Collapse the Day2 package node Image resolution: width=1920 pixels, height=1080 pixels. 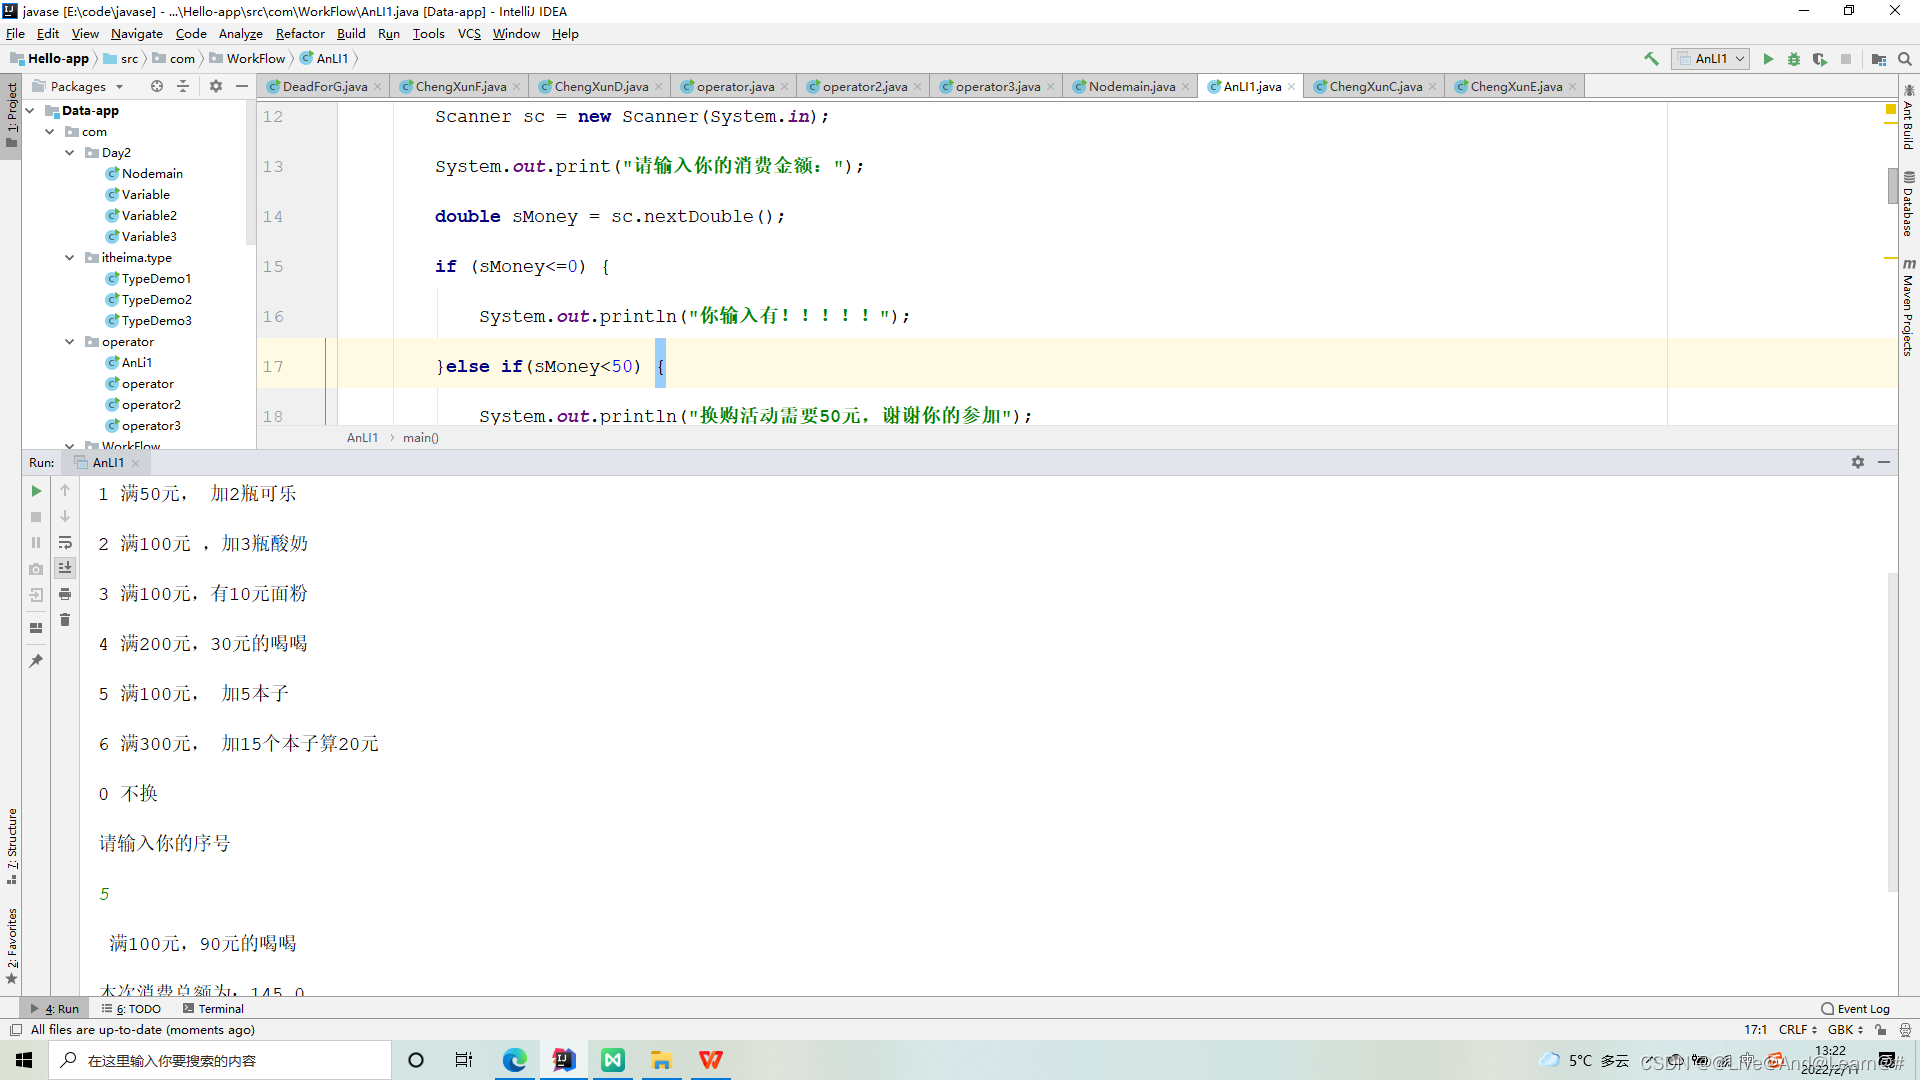point(70,152)
